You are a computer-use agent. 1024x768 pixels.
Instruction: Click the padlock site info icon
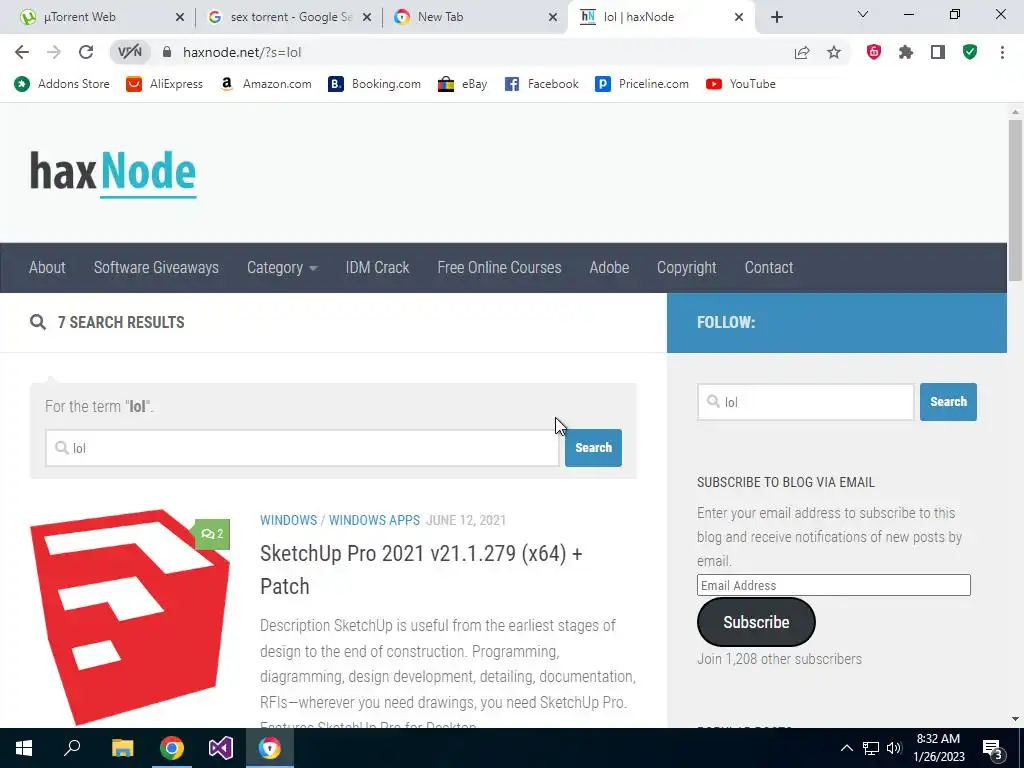click(167, 52)
